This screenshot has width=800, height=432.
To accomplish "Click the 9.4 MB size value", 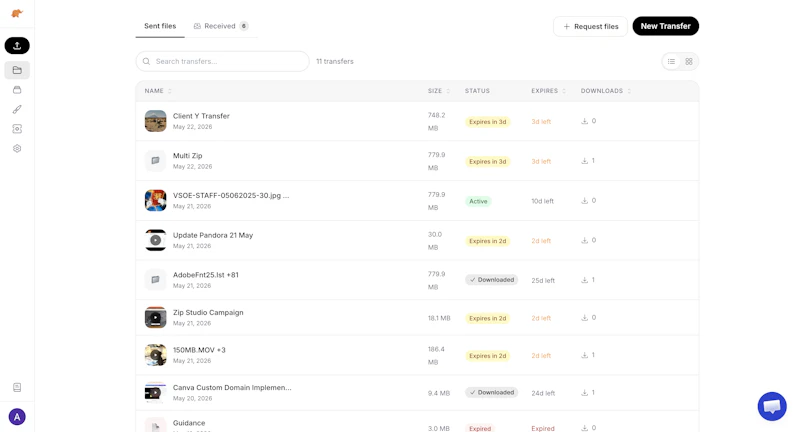I will click(439, 393).
